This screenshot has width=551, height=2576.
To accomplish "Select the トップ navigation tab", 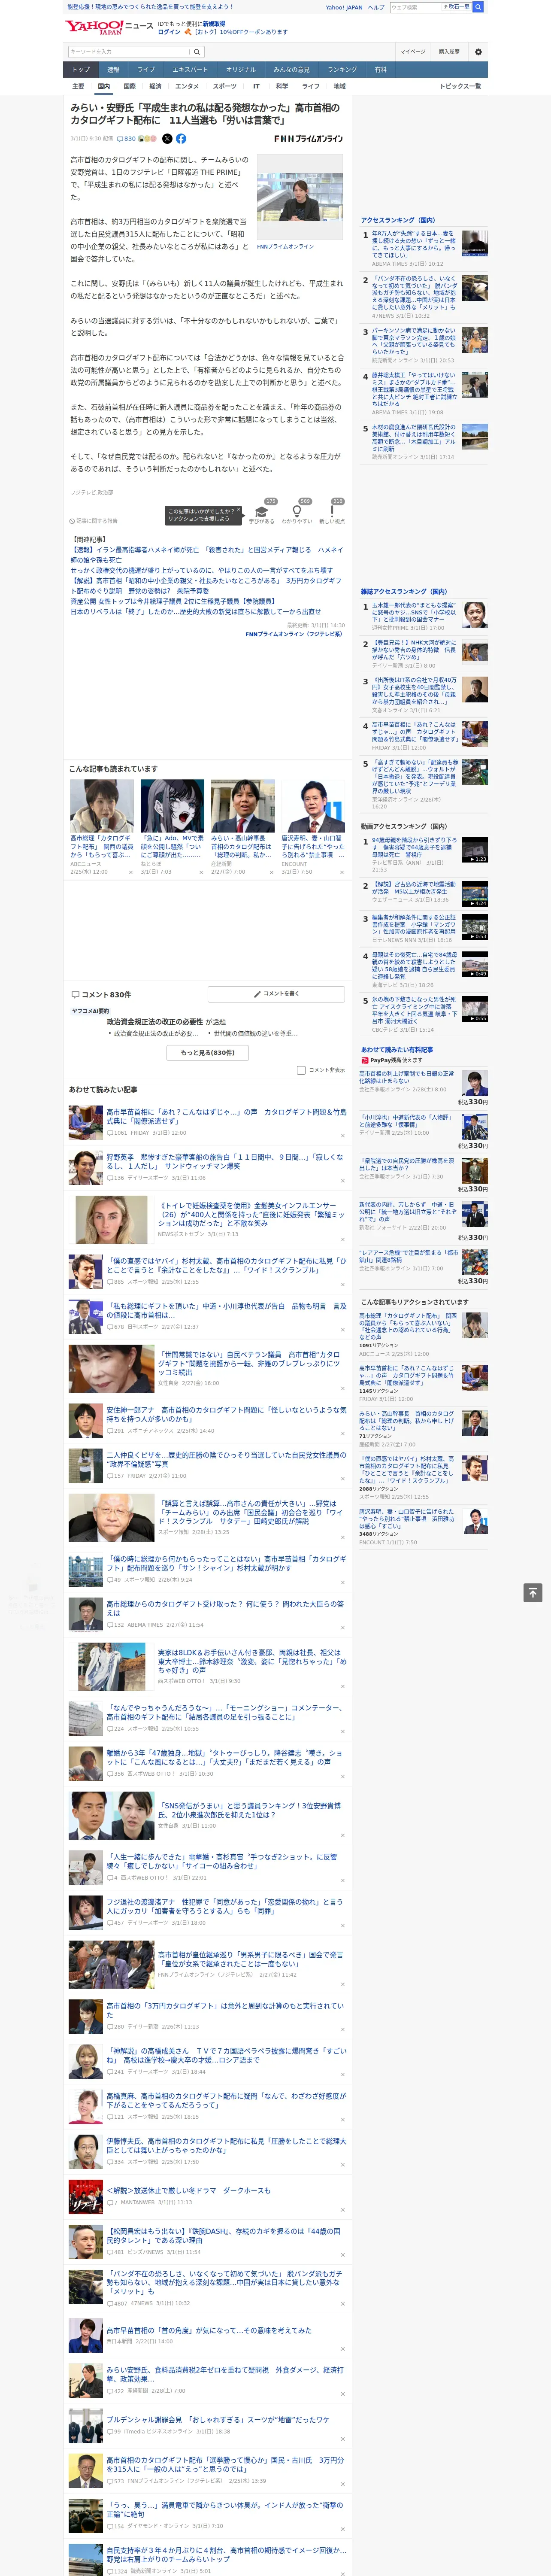I will point(81,70).
